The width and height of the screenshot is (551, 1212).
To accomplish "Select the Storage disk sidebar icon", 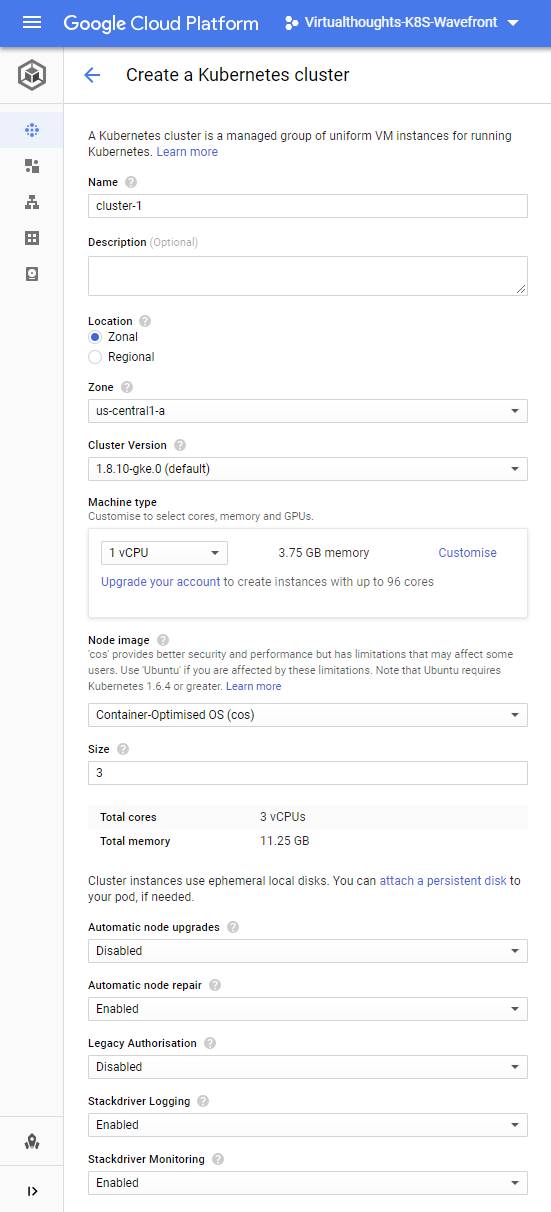I will (x=32, y=274).
